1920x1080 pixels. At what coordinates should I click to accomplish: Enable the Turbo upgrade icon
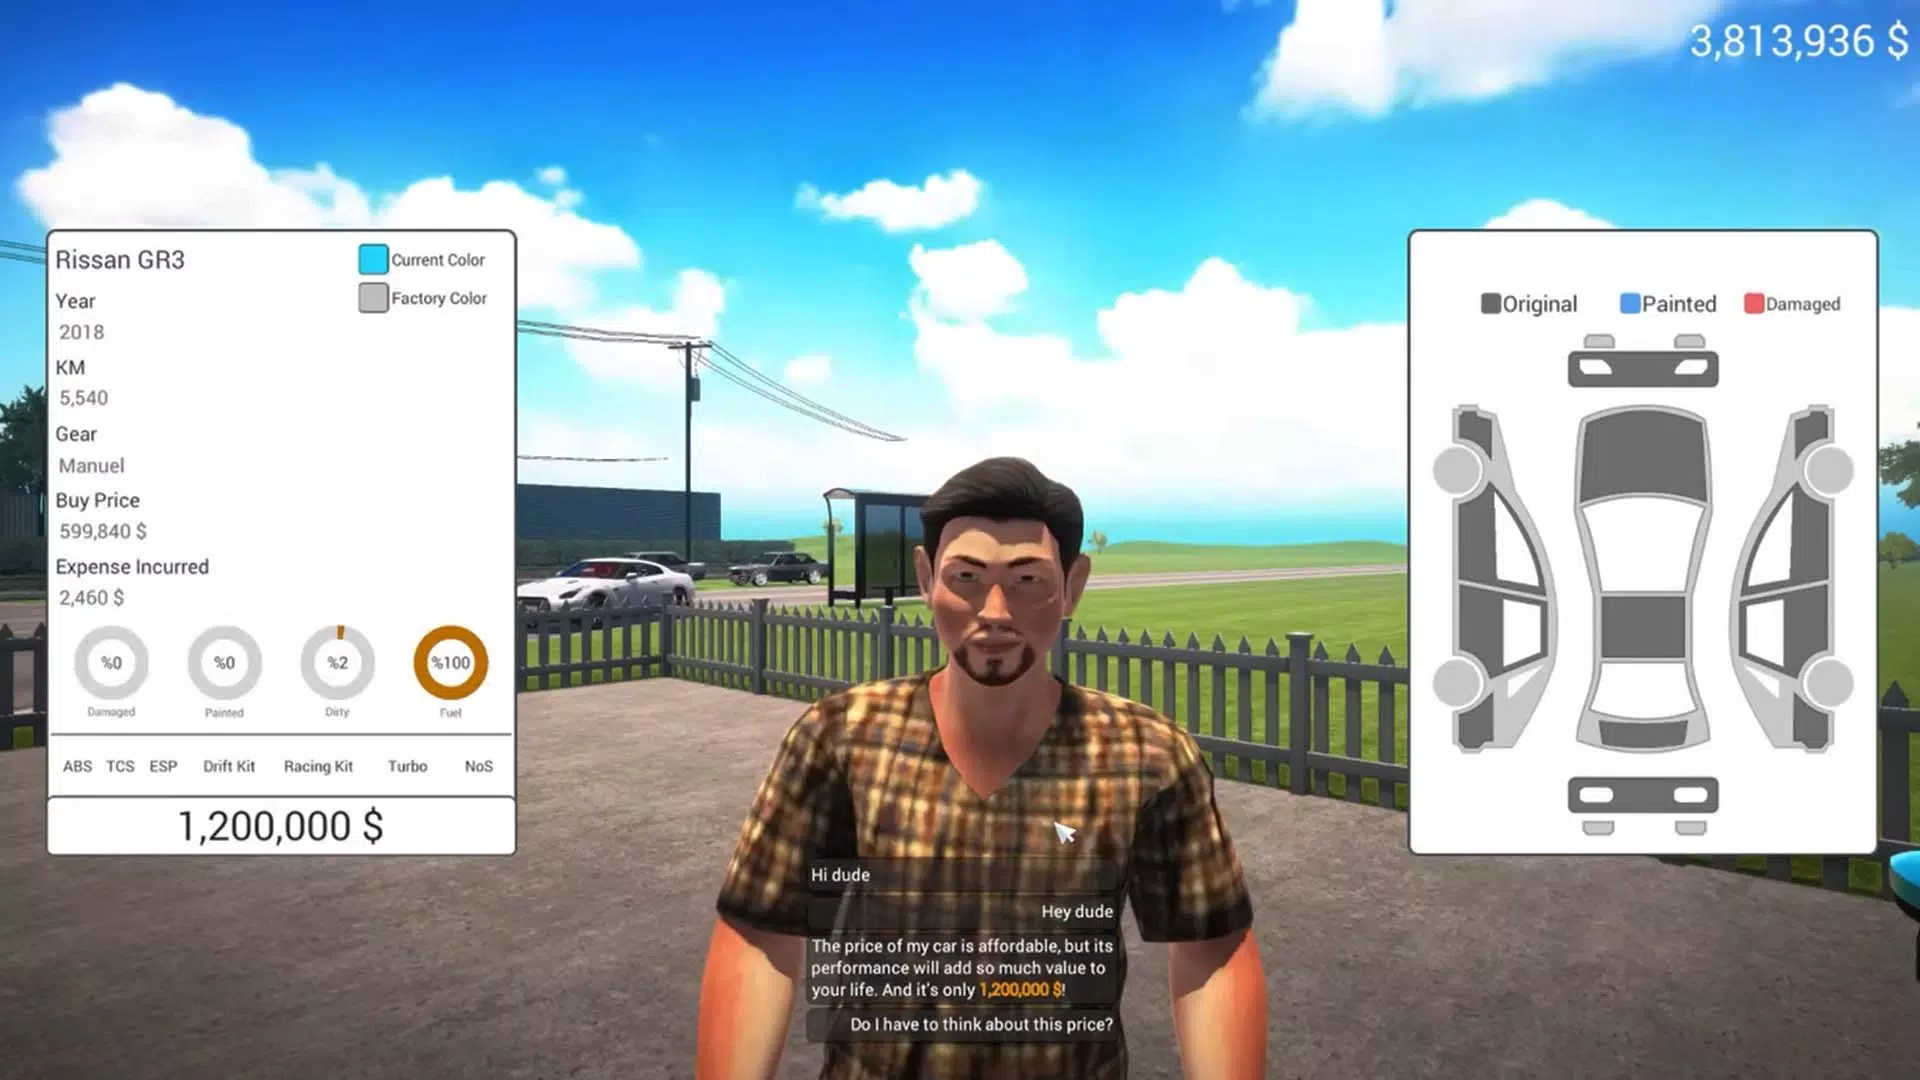(x=407, y=766)
